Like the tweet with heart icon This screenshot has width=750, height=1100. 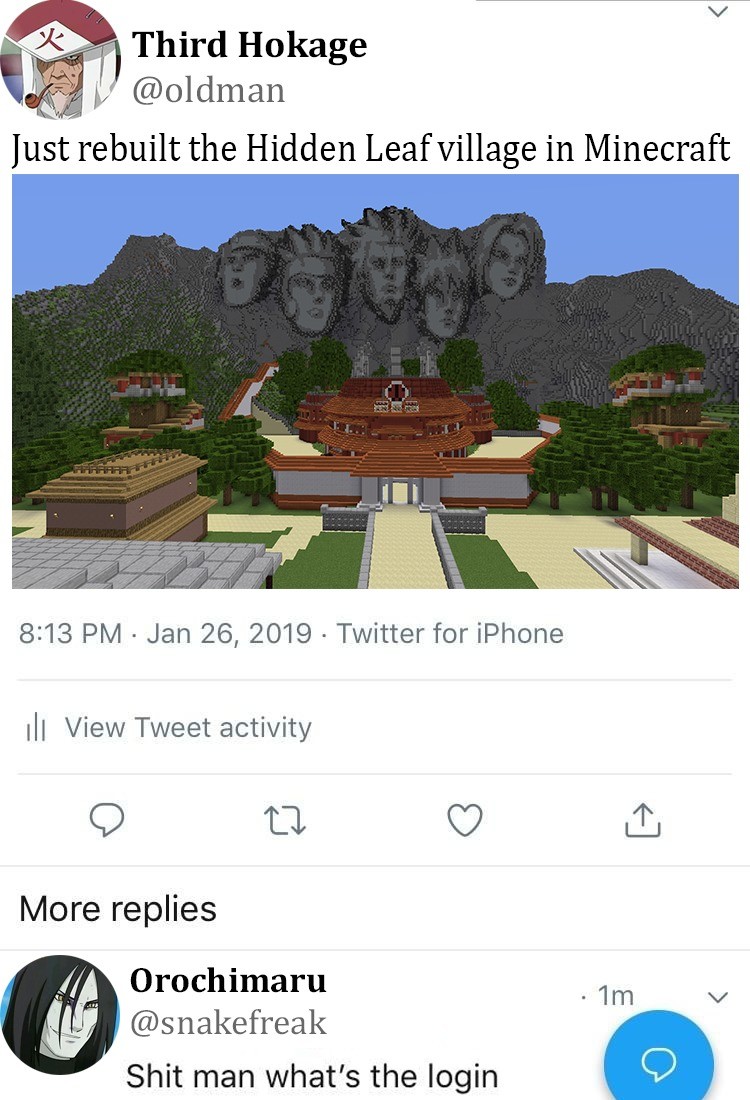464,820
